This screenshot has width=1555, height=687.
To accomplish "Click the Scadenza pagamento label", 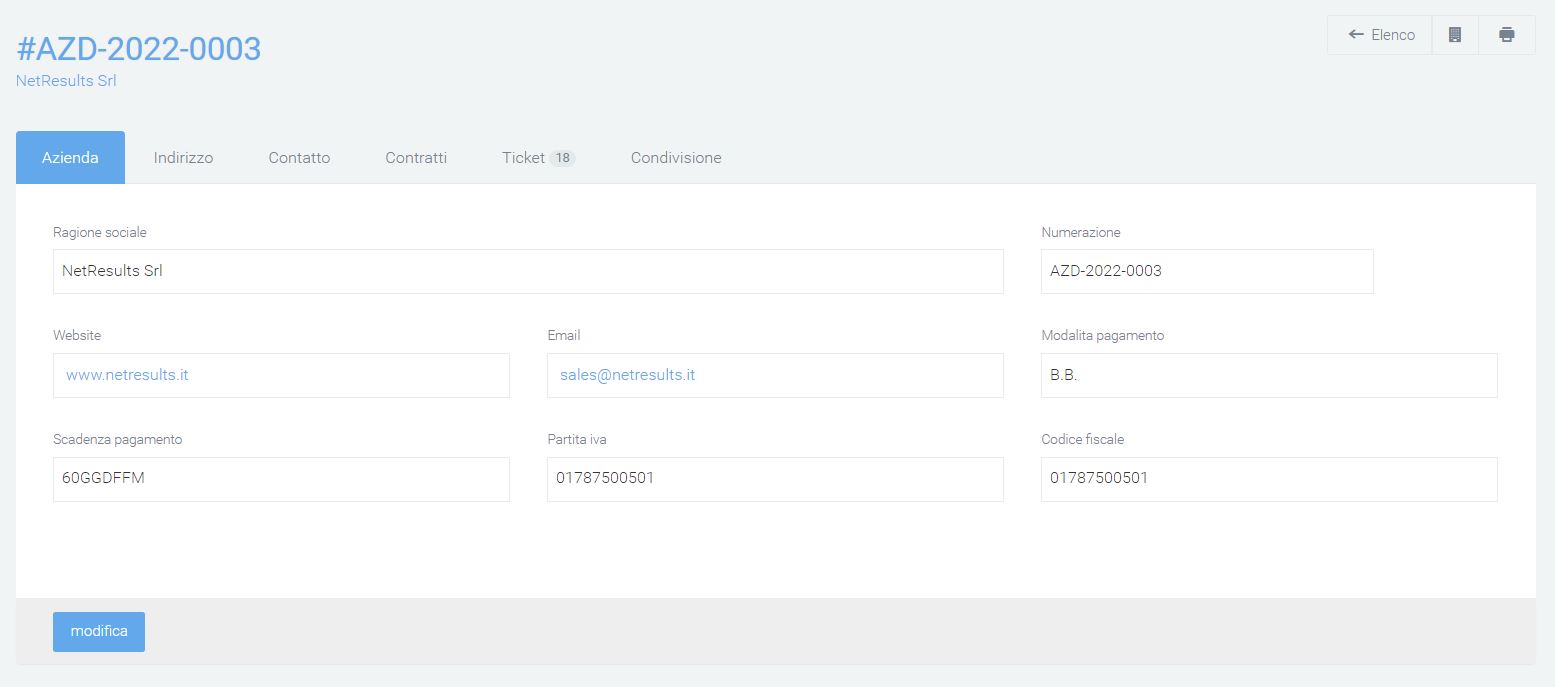I will click(118, 439).
